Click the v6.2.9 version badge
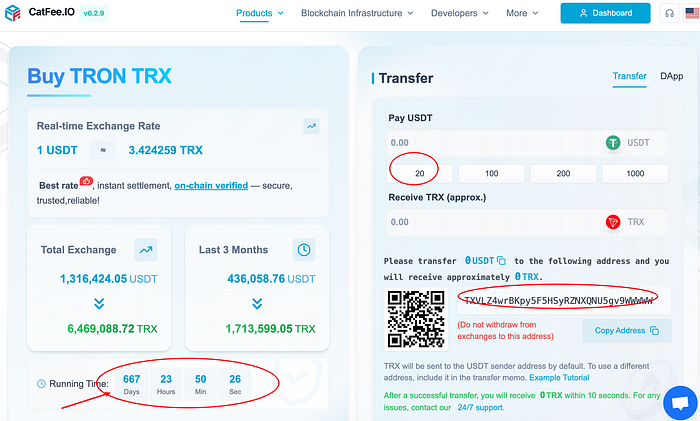The height and width of the screenshot is (421, 700). 94,13
